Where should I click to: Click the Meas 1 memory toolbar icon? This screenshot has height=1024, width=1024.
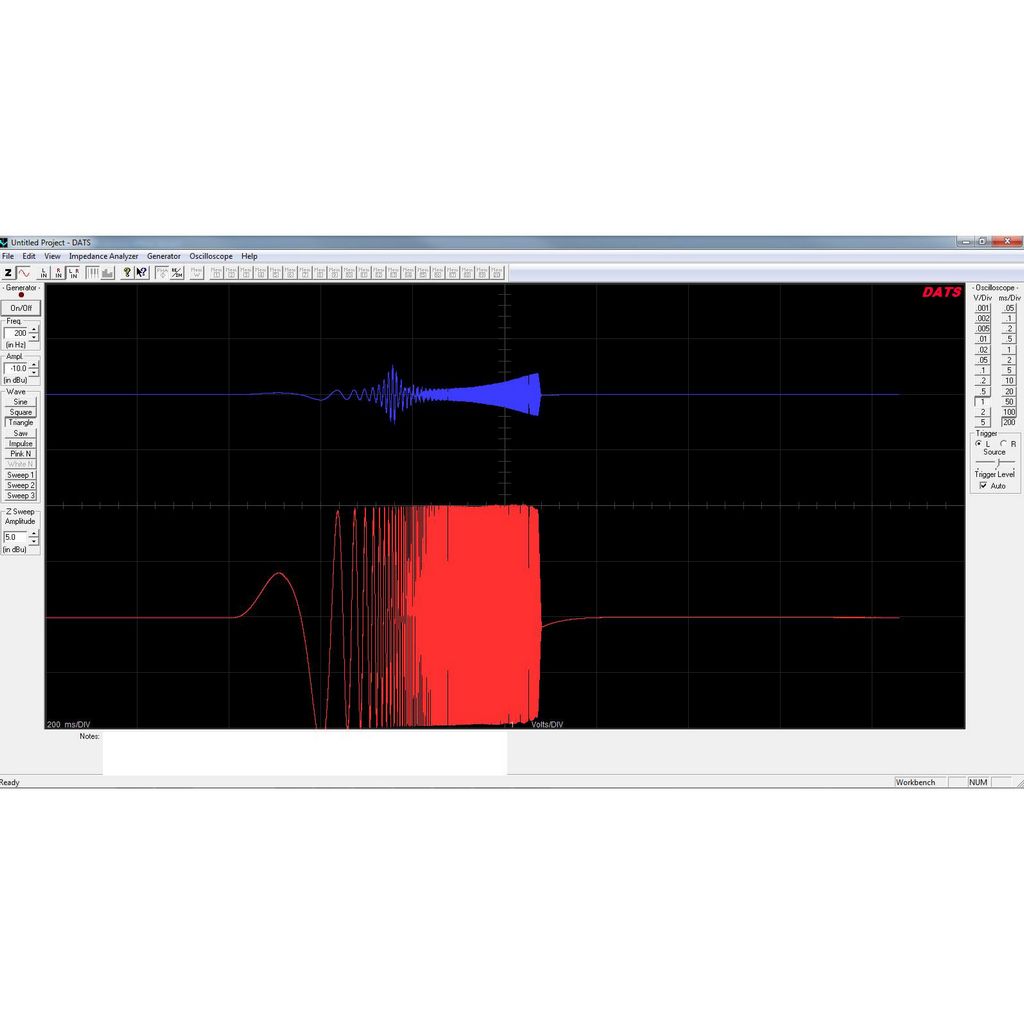[x=216, y=273]
